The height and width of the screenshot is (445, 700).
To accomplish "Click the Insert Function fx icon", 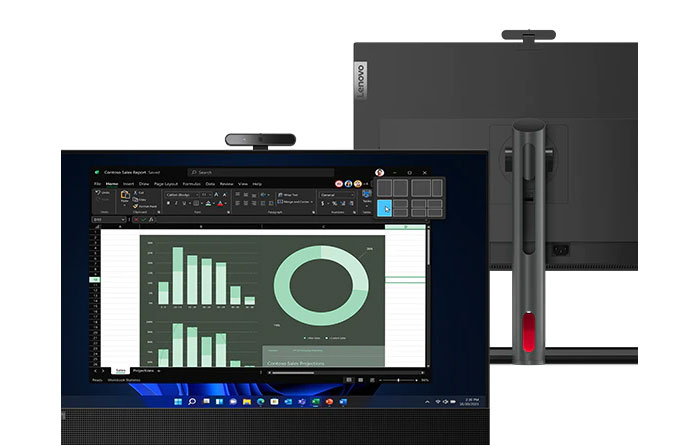I will coord(151,220).
